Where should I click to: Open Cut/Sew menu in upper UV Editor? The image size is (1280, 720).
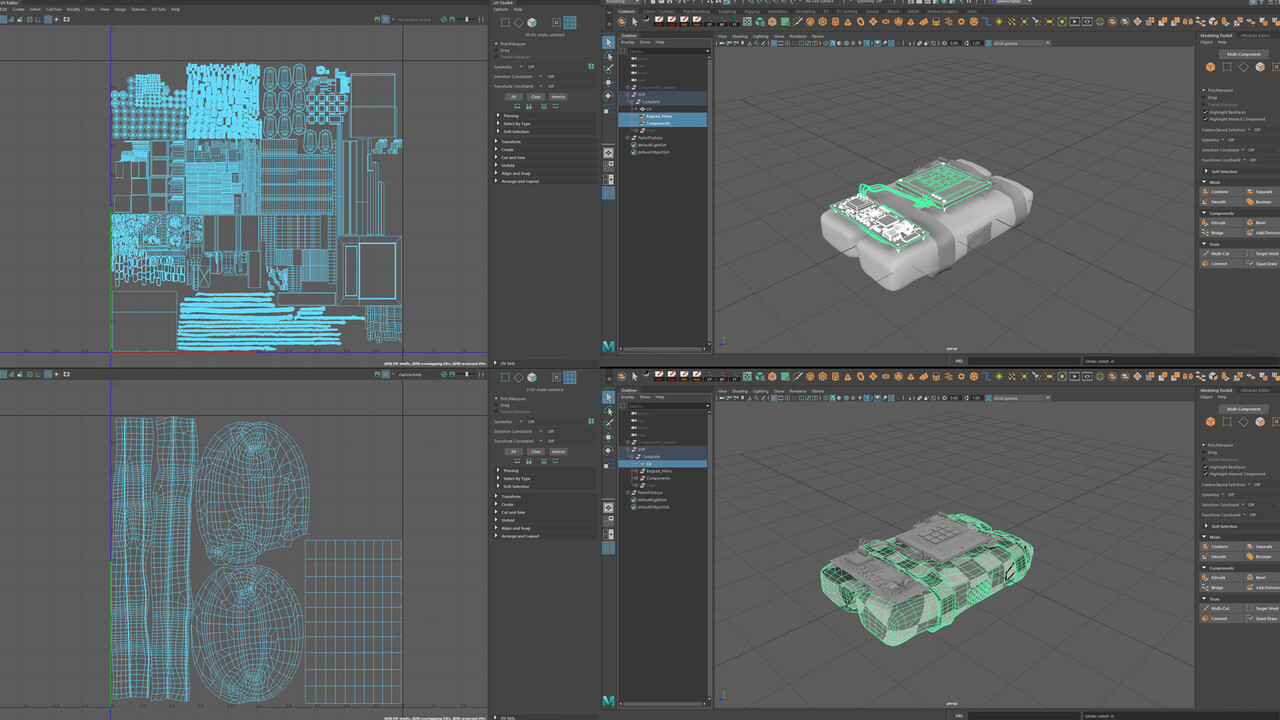53,9
